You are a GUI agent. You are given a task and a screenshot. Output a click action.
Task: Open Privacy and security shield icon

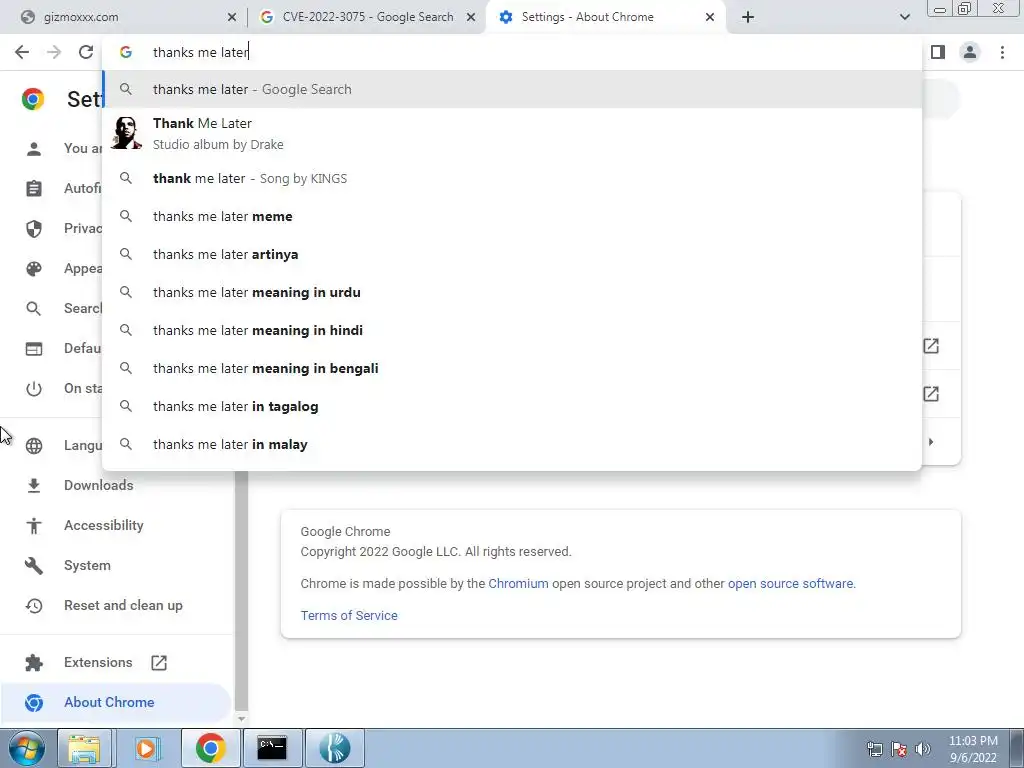coord(34,229)
